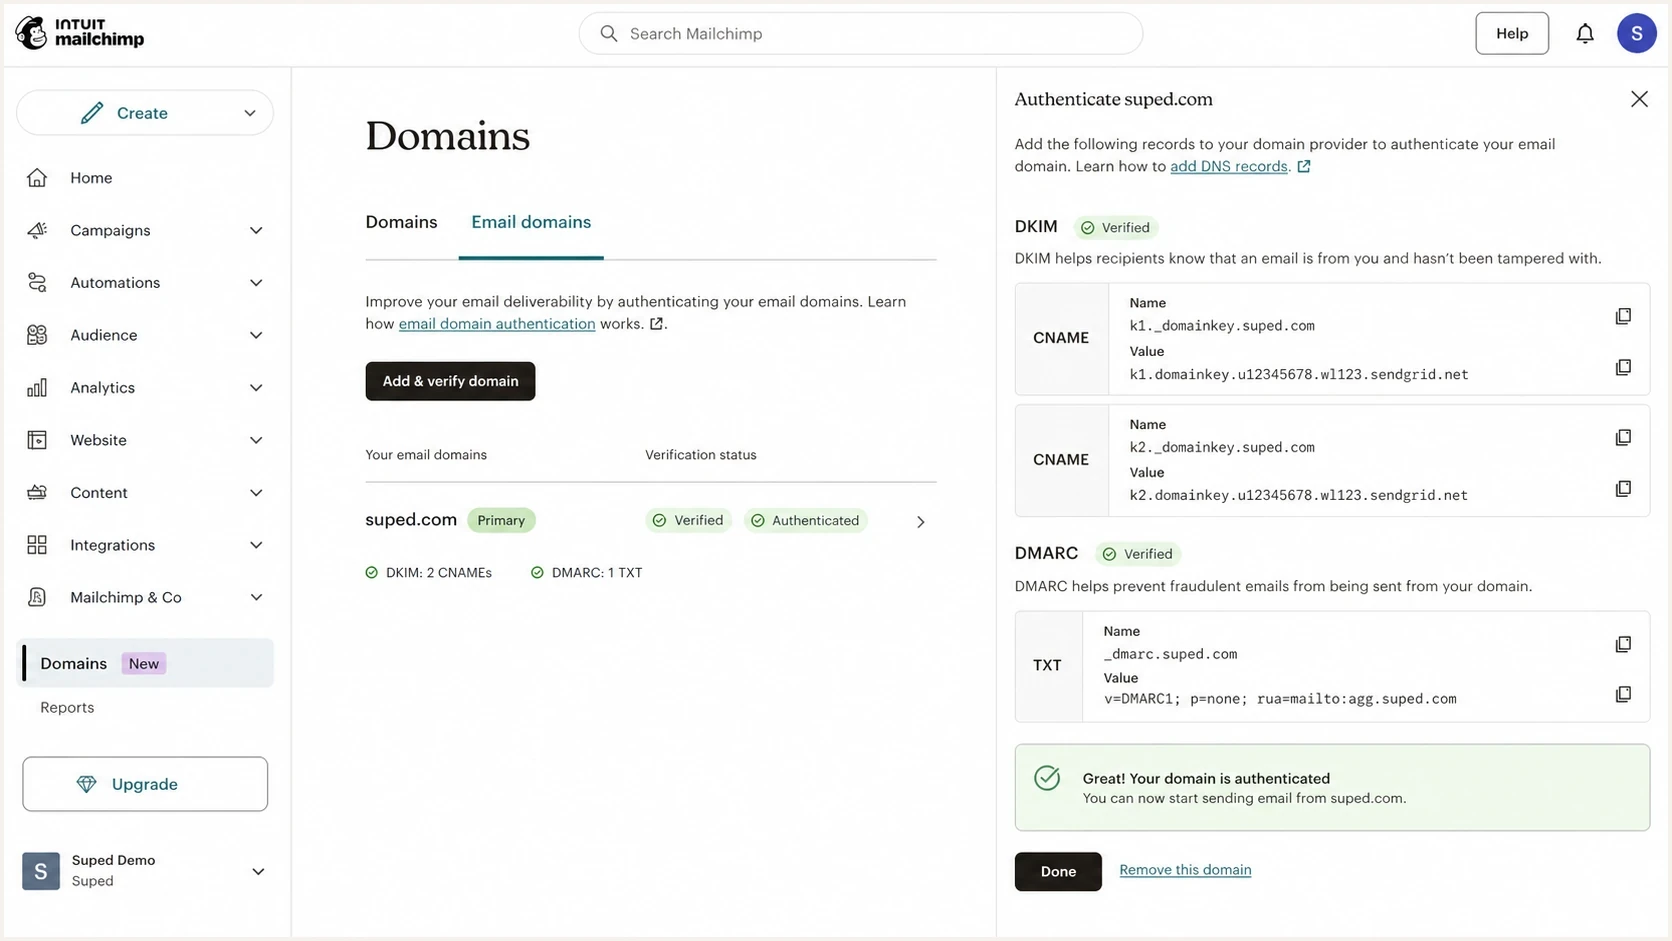Expand the Automations menu chevron

[x=256, y=283]
